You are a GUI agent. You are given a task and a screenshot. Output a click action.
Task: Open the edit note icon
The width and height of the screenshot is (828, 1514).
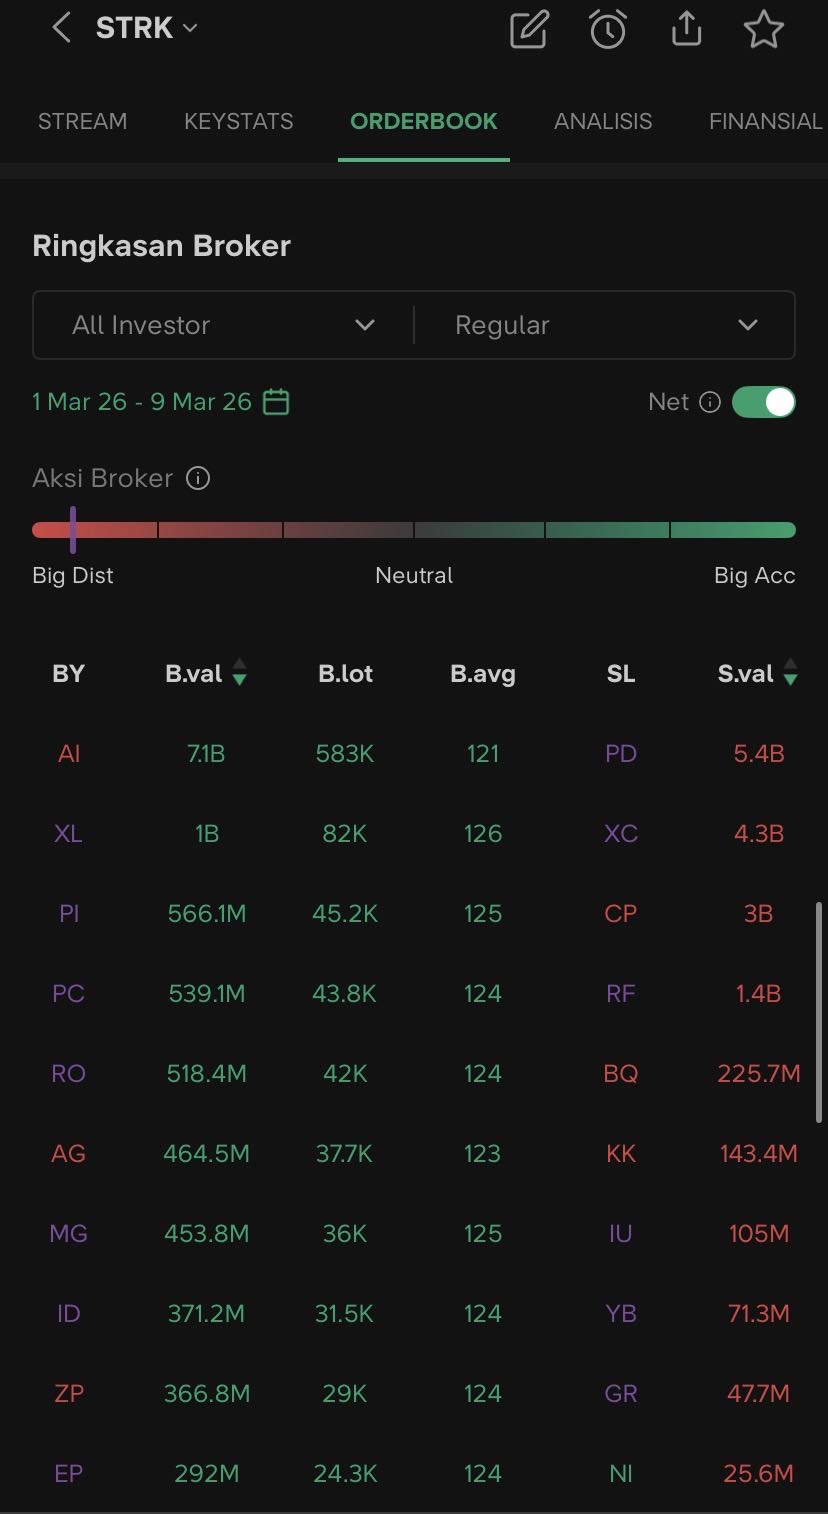point(529,30)
